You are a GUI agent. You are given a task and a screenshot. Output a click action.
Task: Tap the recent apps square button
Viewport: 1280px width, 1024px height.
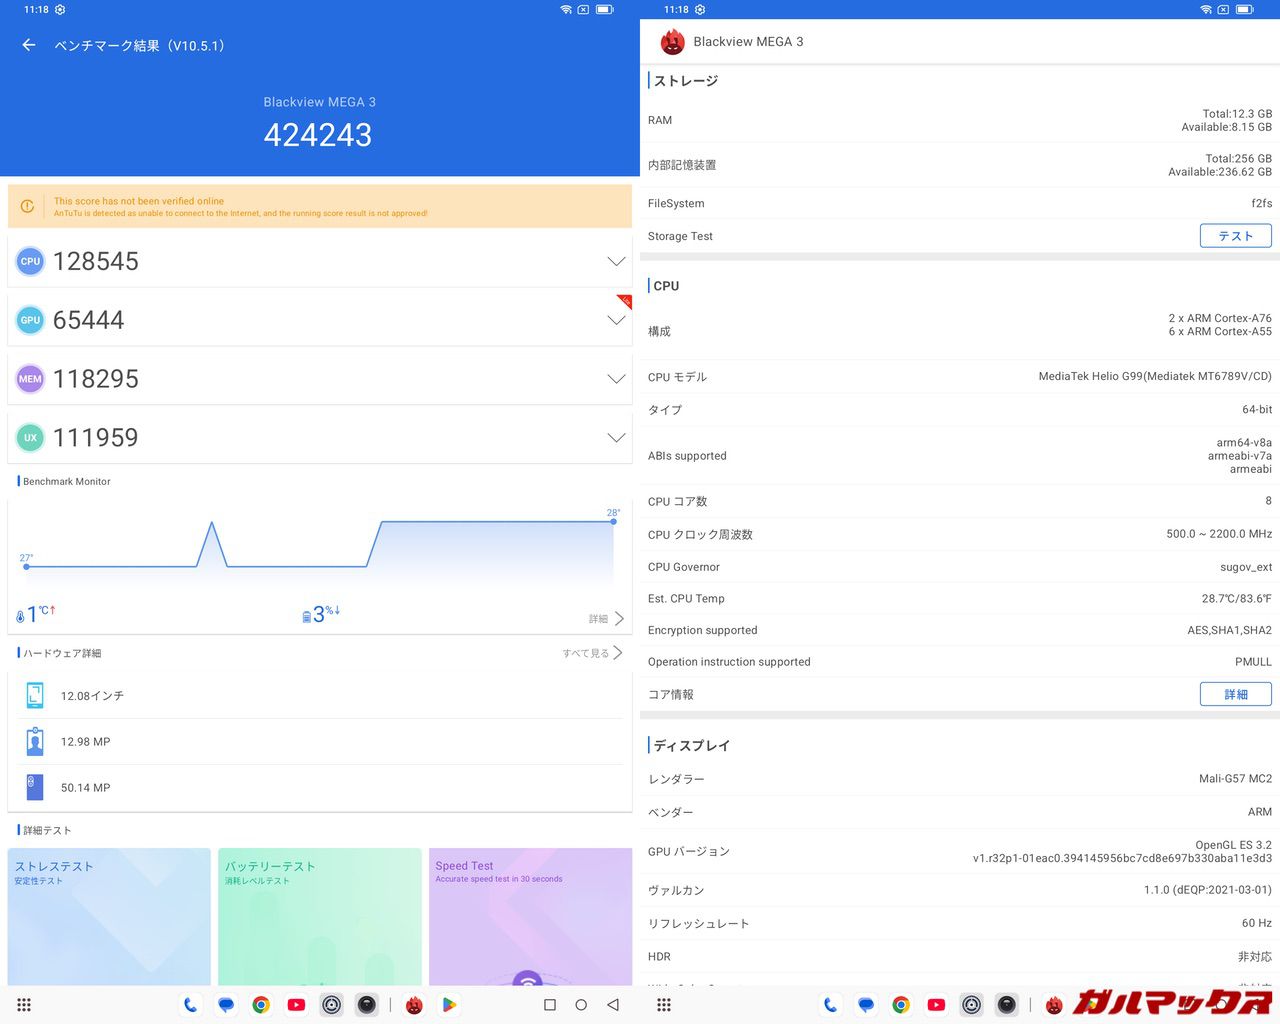click(x=549, y=1005)
